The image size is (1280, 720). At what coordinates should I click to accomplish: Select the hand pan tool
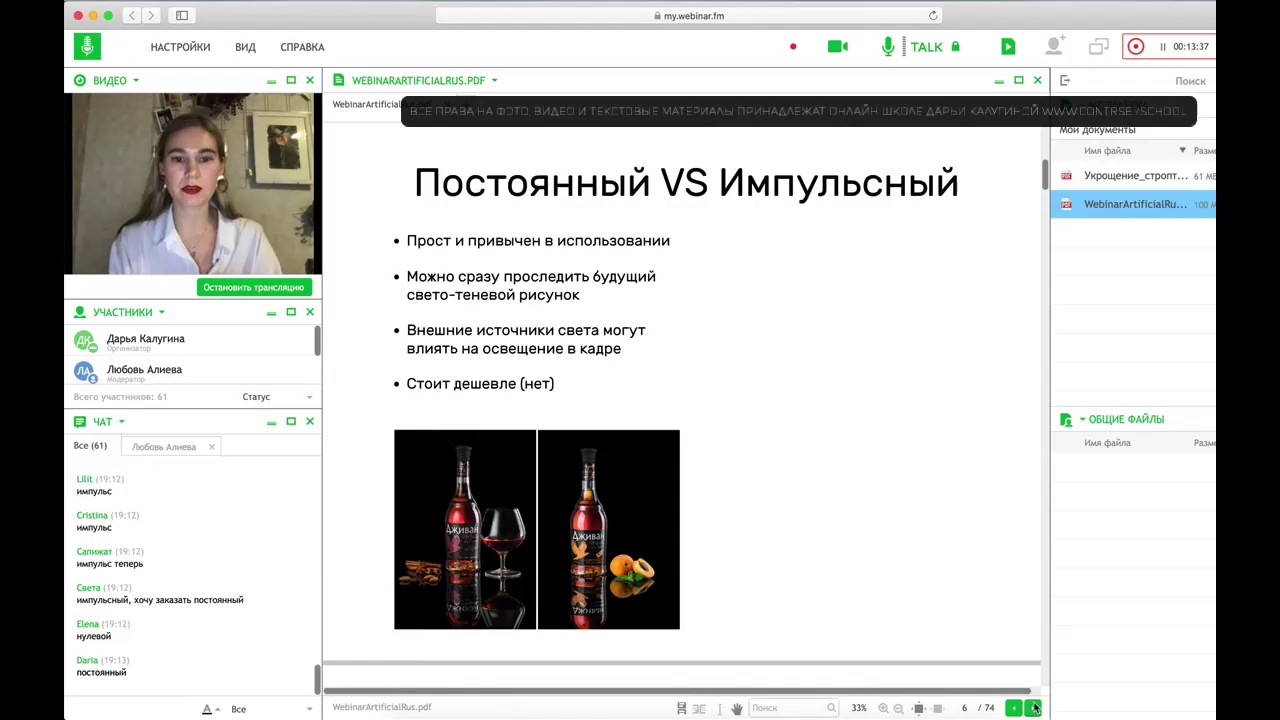737,709
